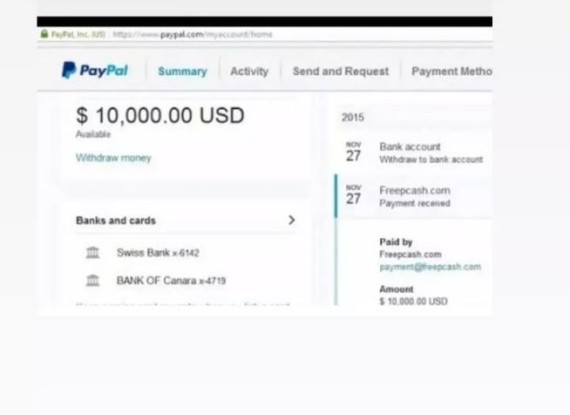Screen dimensions: 570x415
Task: Expand the Banks and cards chevron
Action: tap(291, 220)
